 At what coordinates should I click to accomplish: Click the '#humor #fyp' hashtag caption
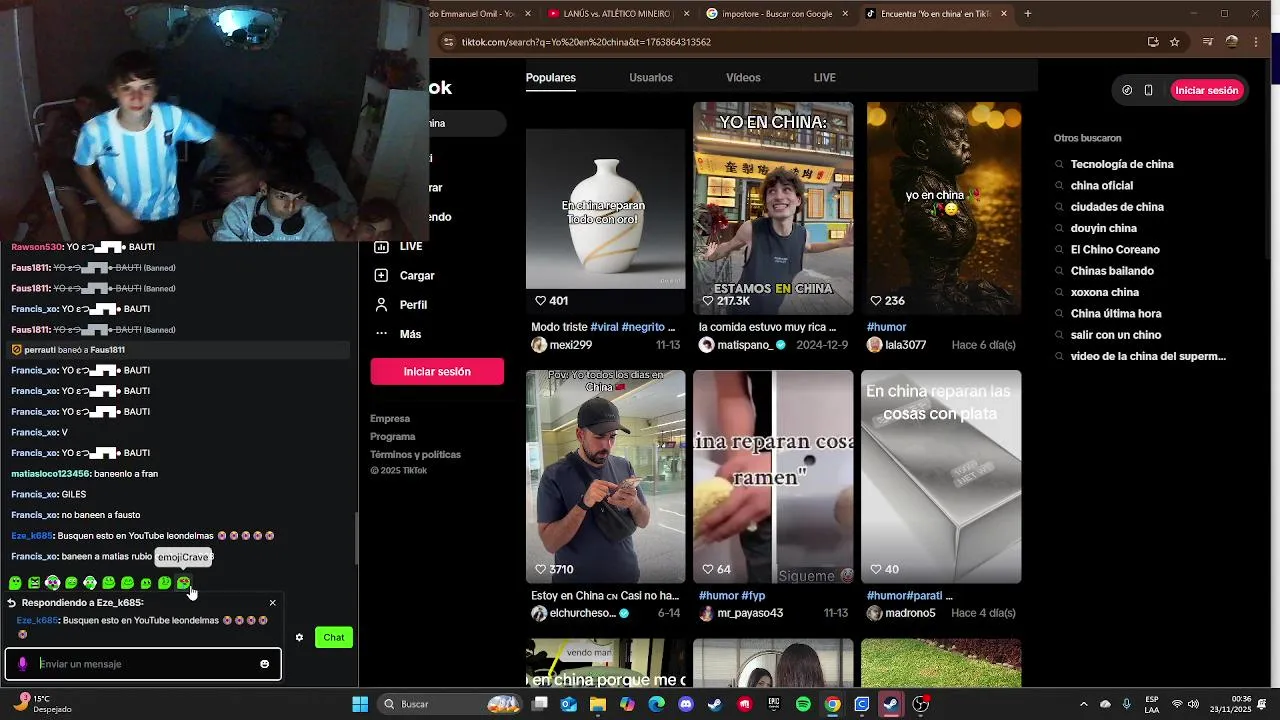[732, 596]
